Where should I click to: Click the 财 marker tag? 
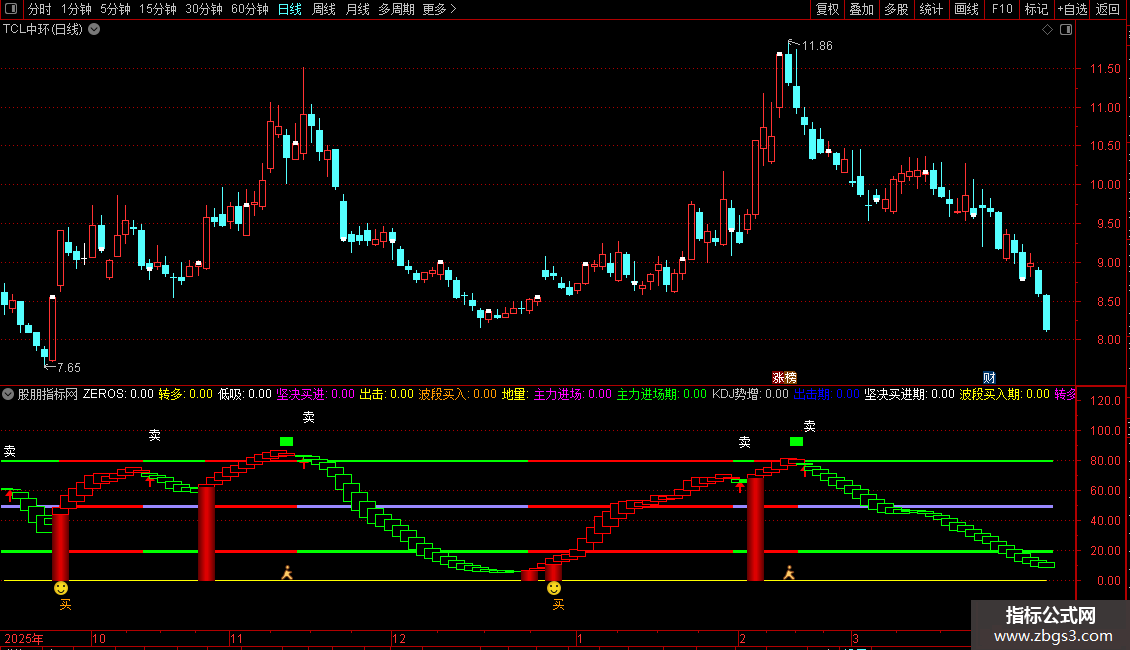pos(989,378)
